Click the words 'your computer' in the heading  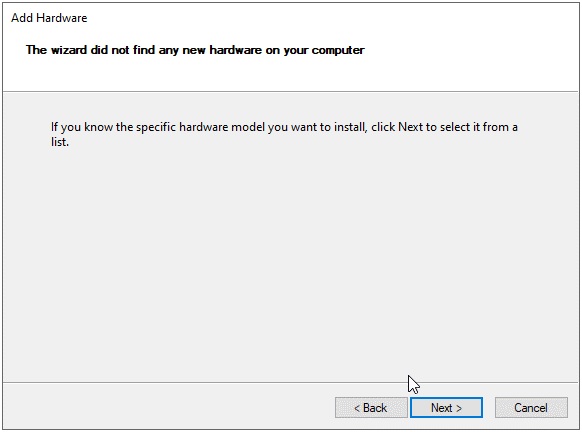pos(324,50)
